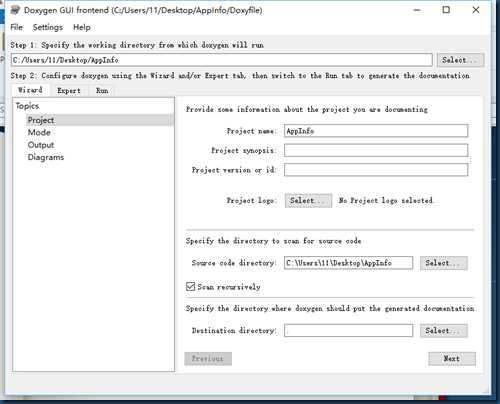This screenshot has width=500, height=404.
Task: Select the Diagrams topic
Action: click(x=46, y=157)
